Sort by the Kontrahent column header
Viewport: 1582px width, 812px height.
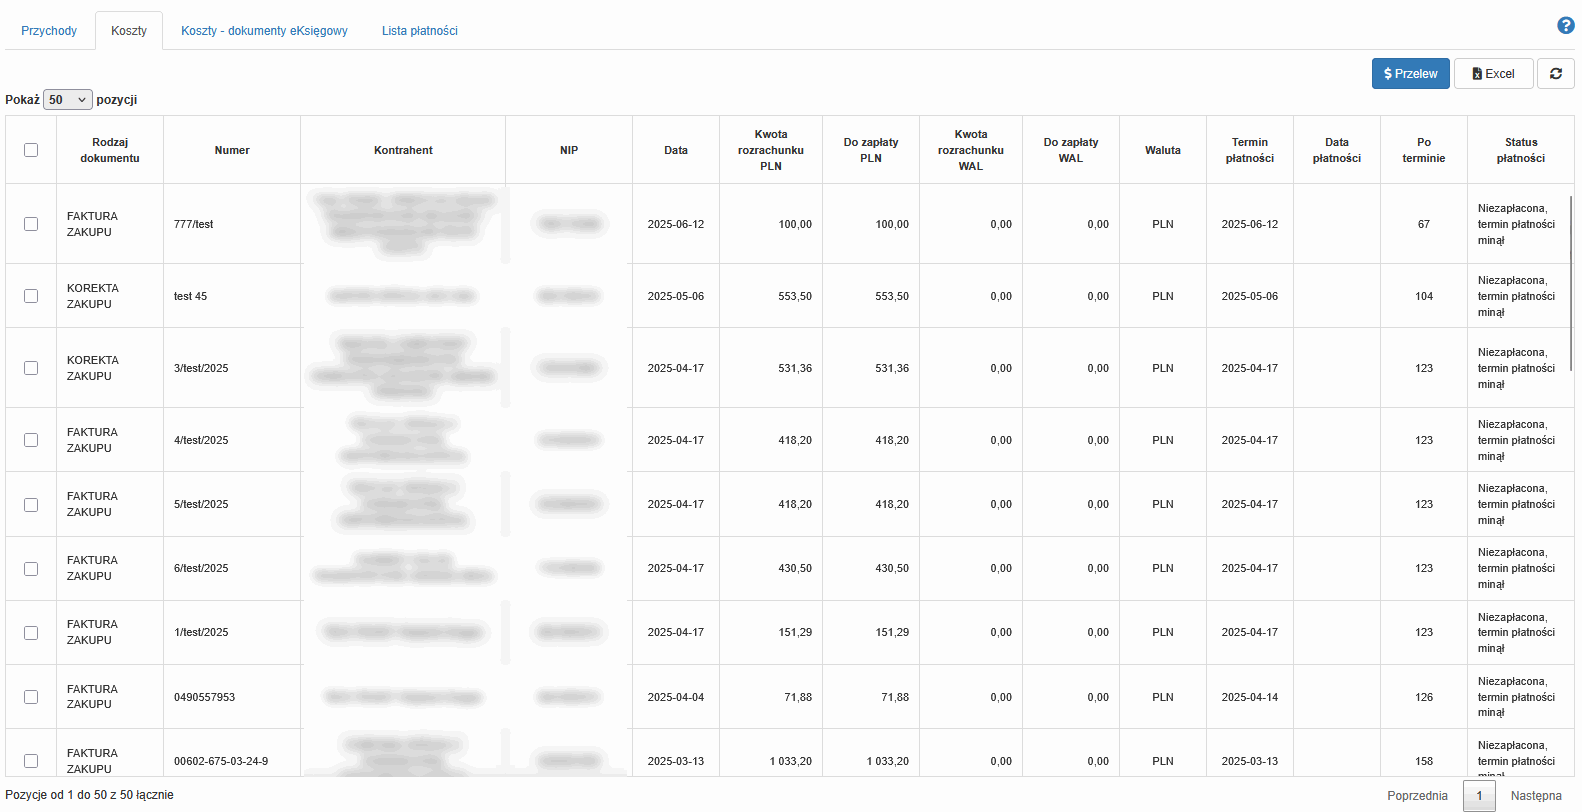[403, 150]
